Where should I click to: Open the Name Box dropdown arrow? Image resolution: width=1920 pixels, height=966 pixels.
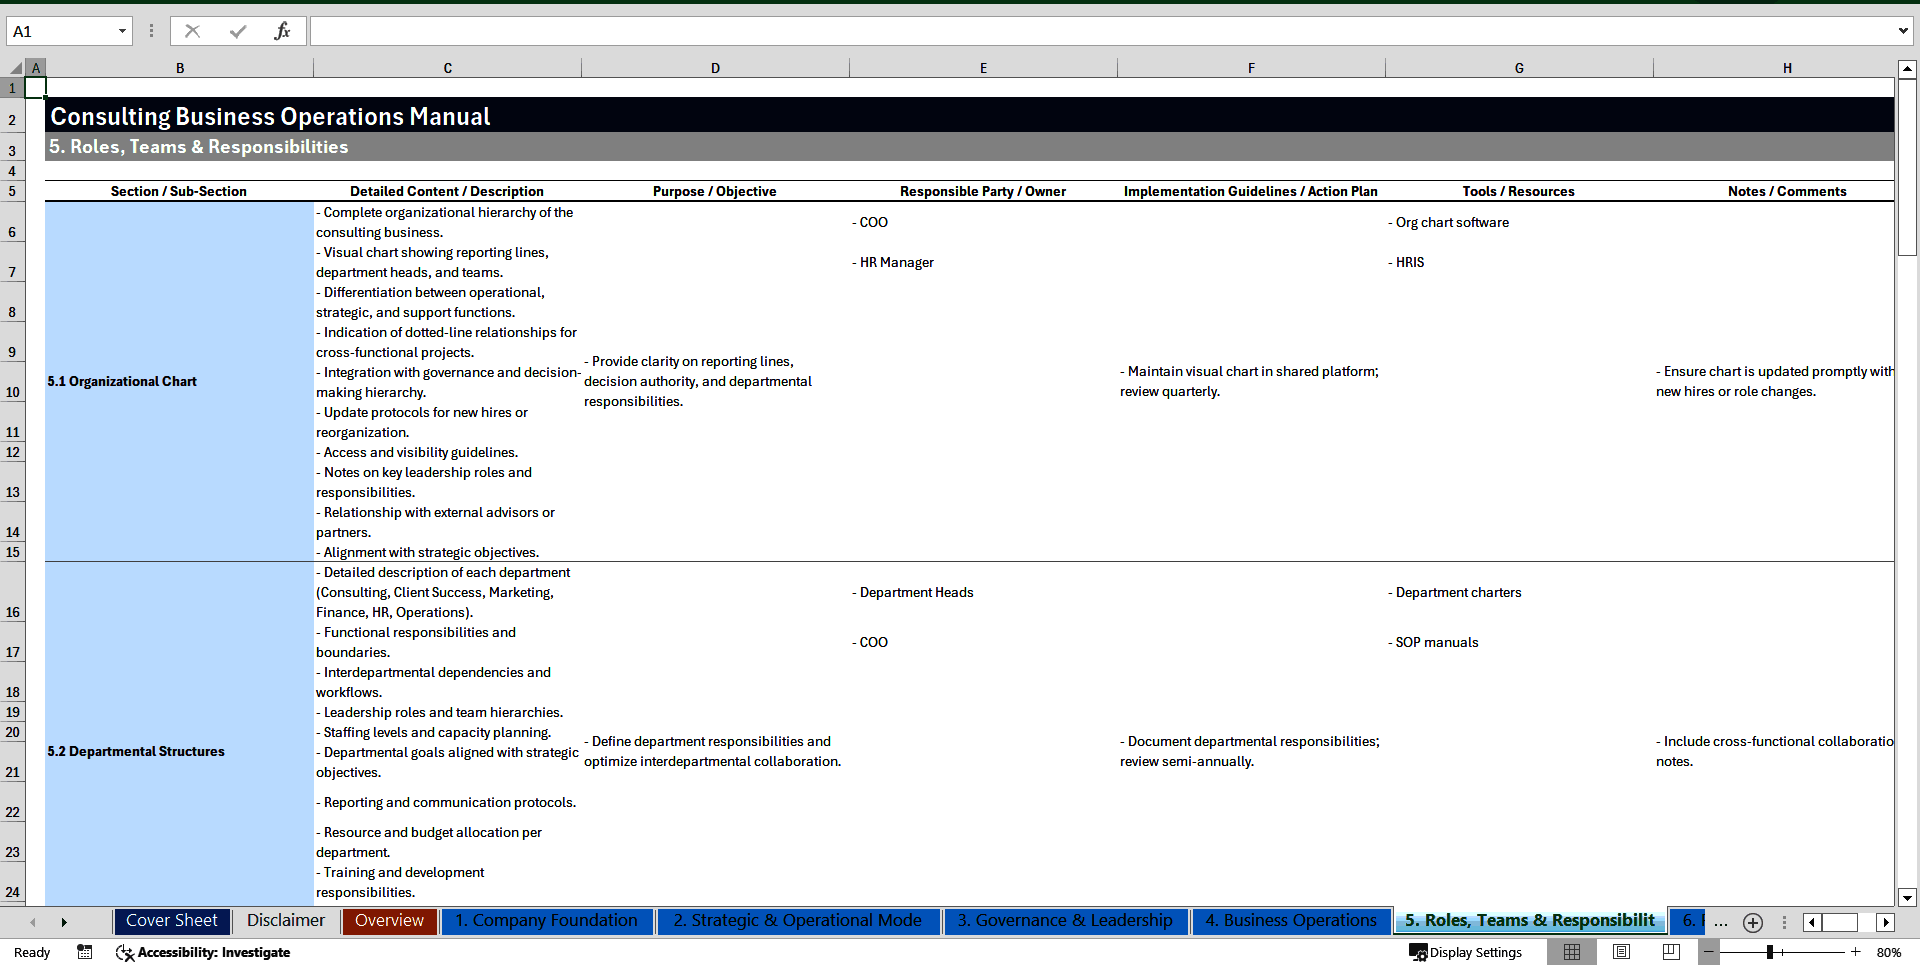pos(122,31)
